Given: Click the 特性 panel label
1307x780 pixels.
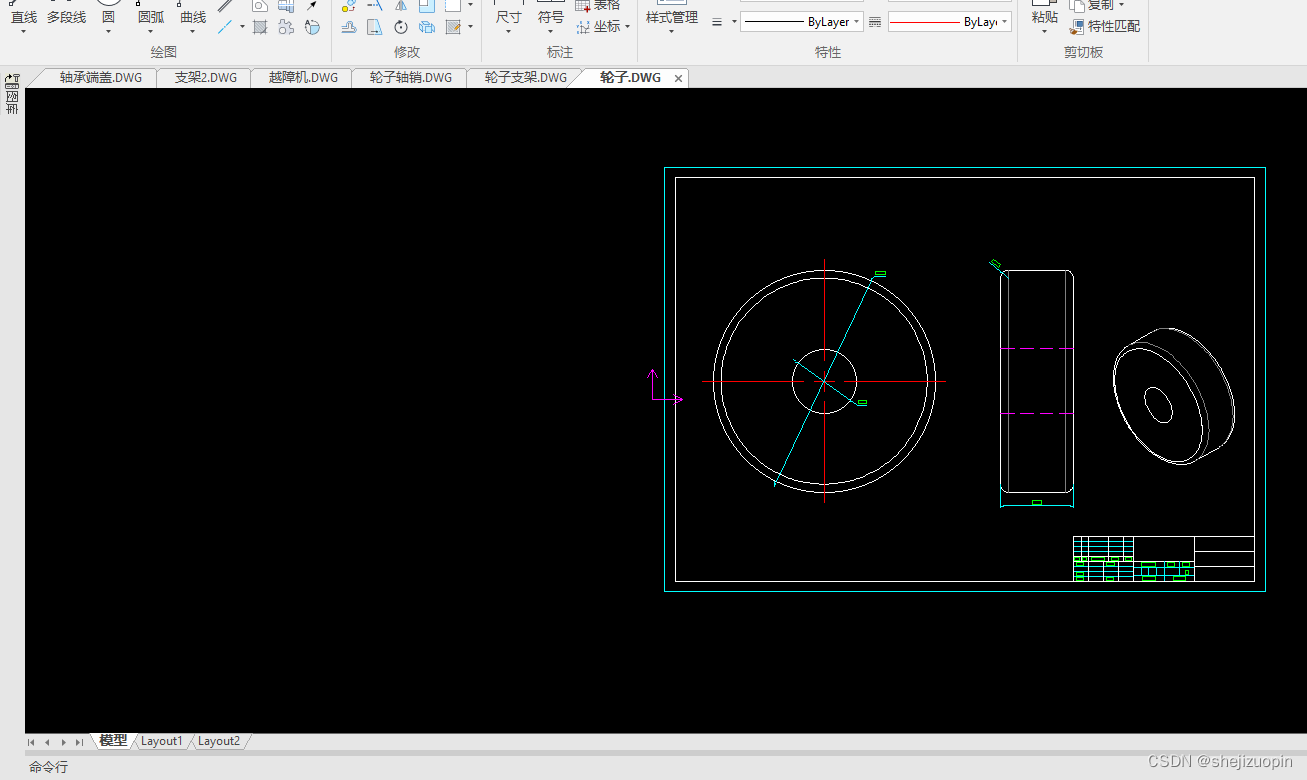Looking at the screenshot, I should [828, 52].
